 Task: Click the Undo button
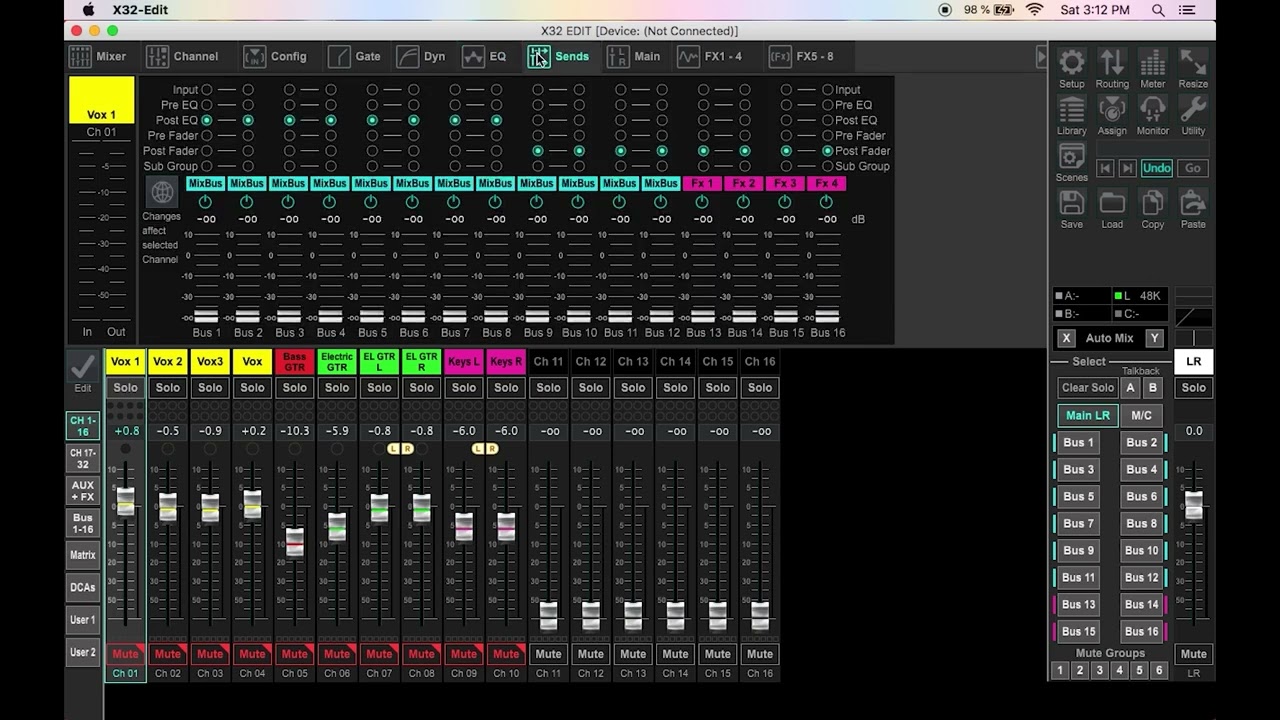click(1156, 168)
